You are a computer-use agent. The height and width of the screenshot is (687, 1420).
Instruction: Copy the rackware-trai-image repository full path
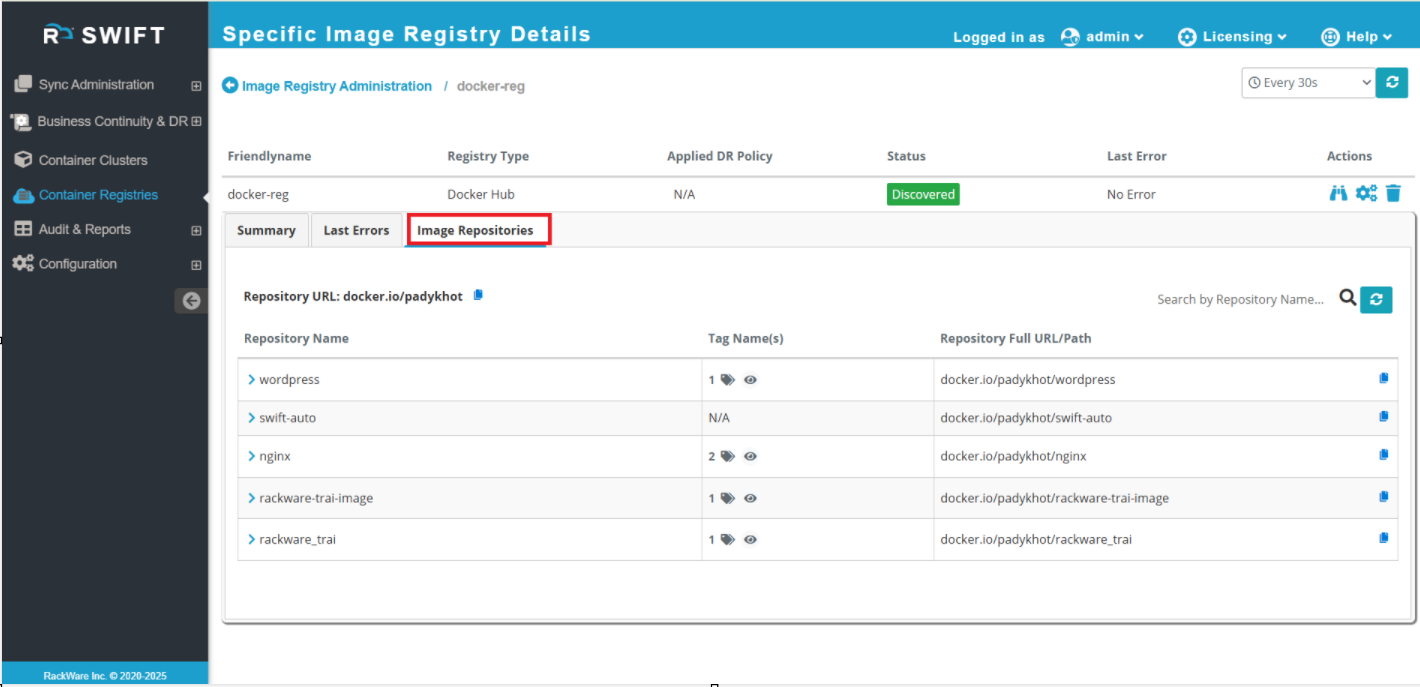tap(1384, 497)
